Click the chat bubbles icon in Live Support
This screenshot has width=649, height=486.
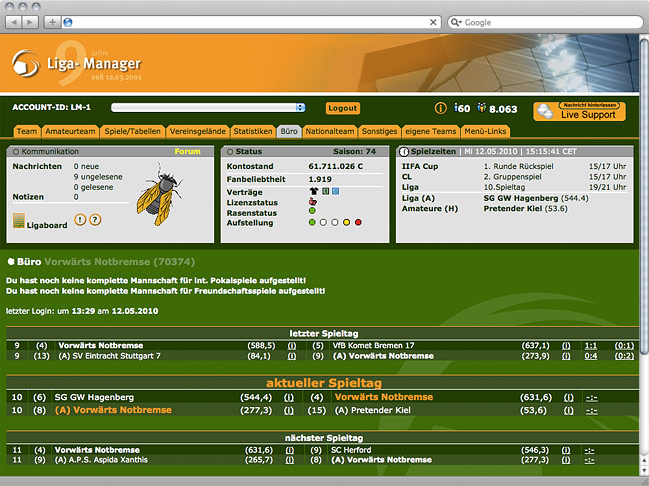(545, 111)
